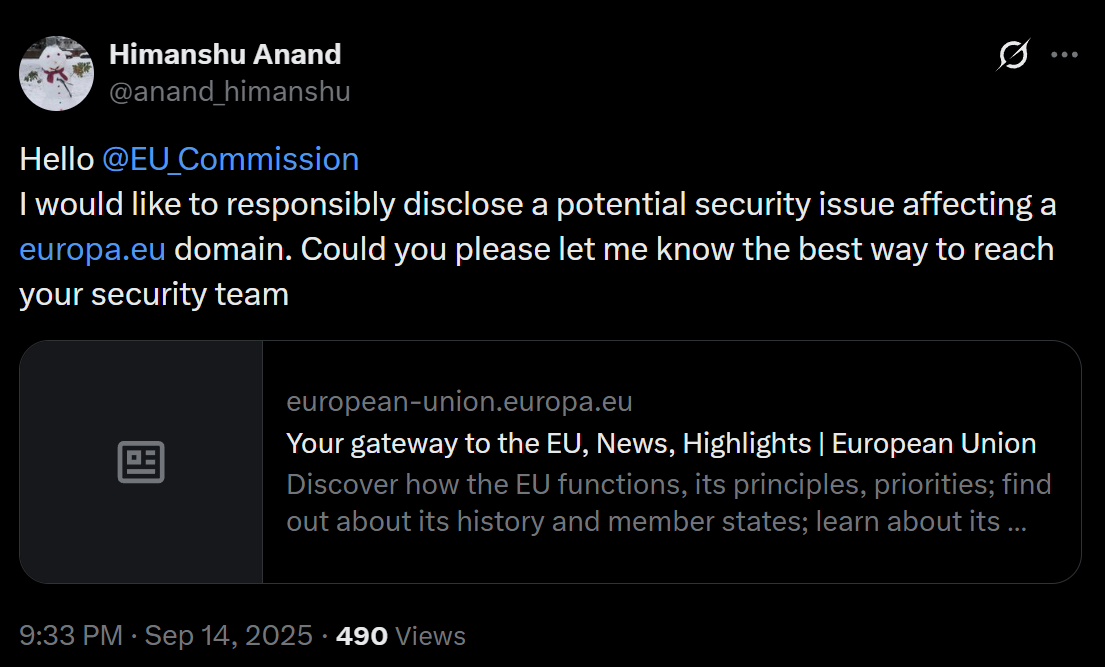Click the Sep 14, 2025 timestamp
Viewport: 1105px width, 667px height.
226,635
